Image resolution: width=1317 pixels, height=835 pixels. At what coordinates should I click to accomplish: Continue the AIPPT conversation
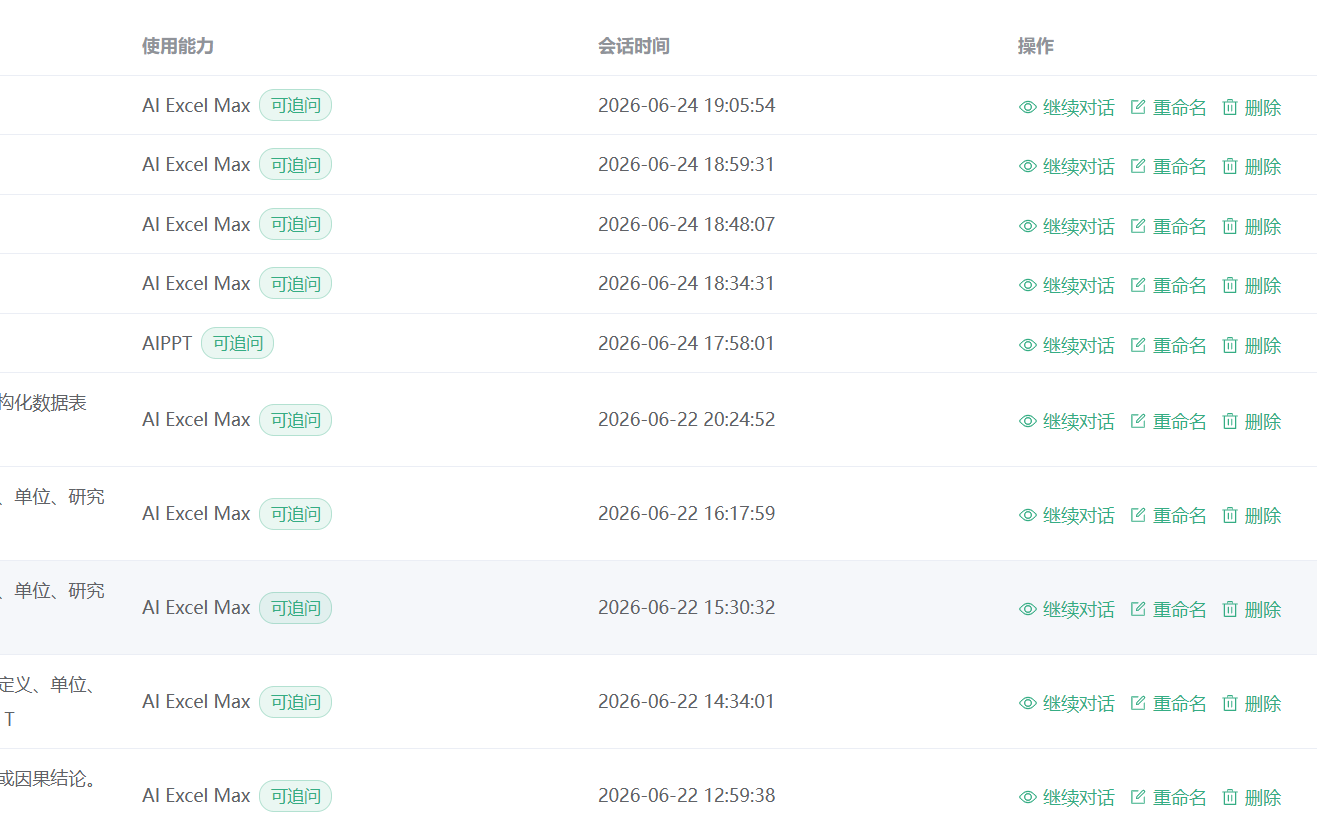coord(1066,345)
